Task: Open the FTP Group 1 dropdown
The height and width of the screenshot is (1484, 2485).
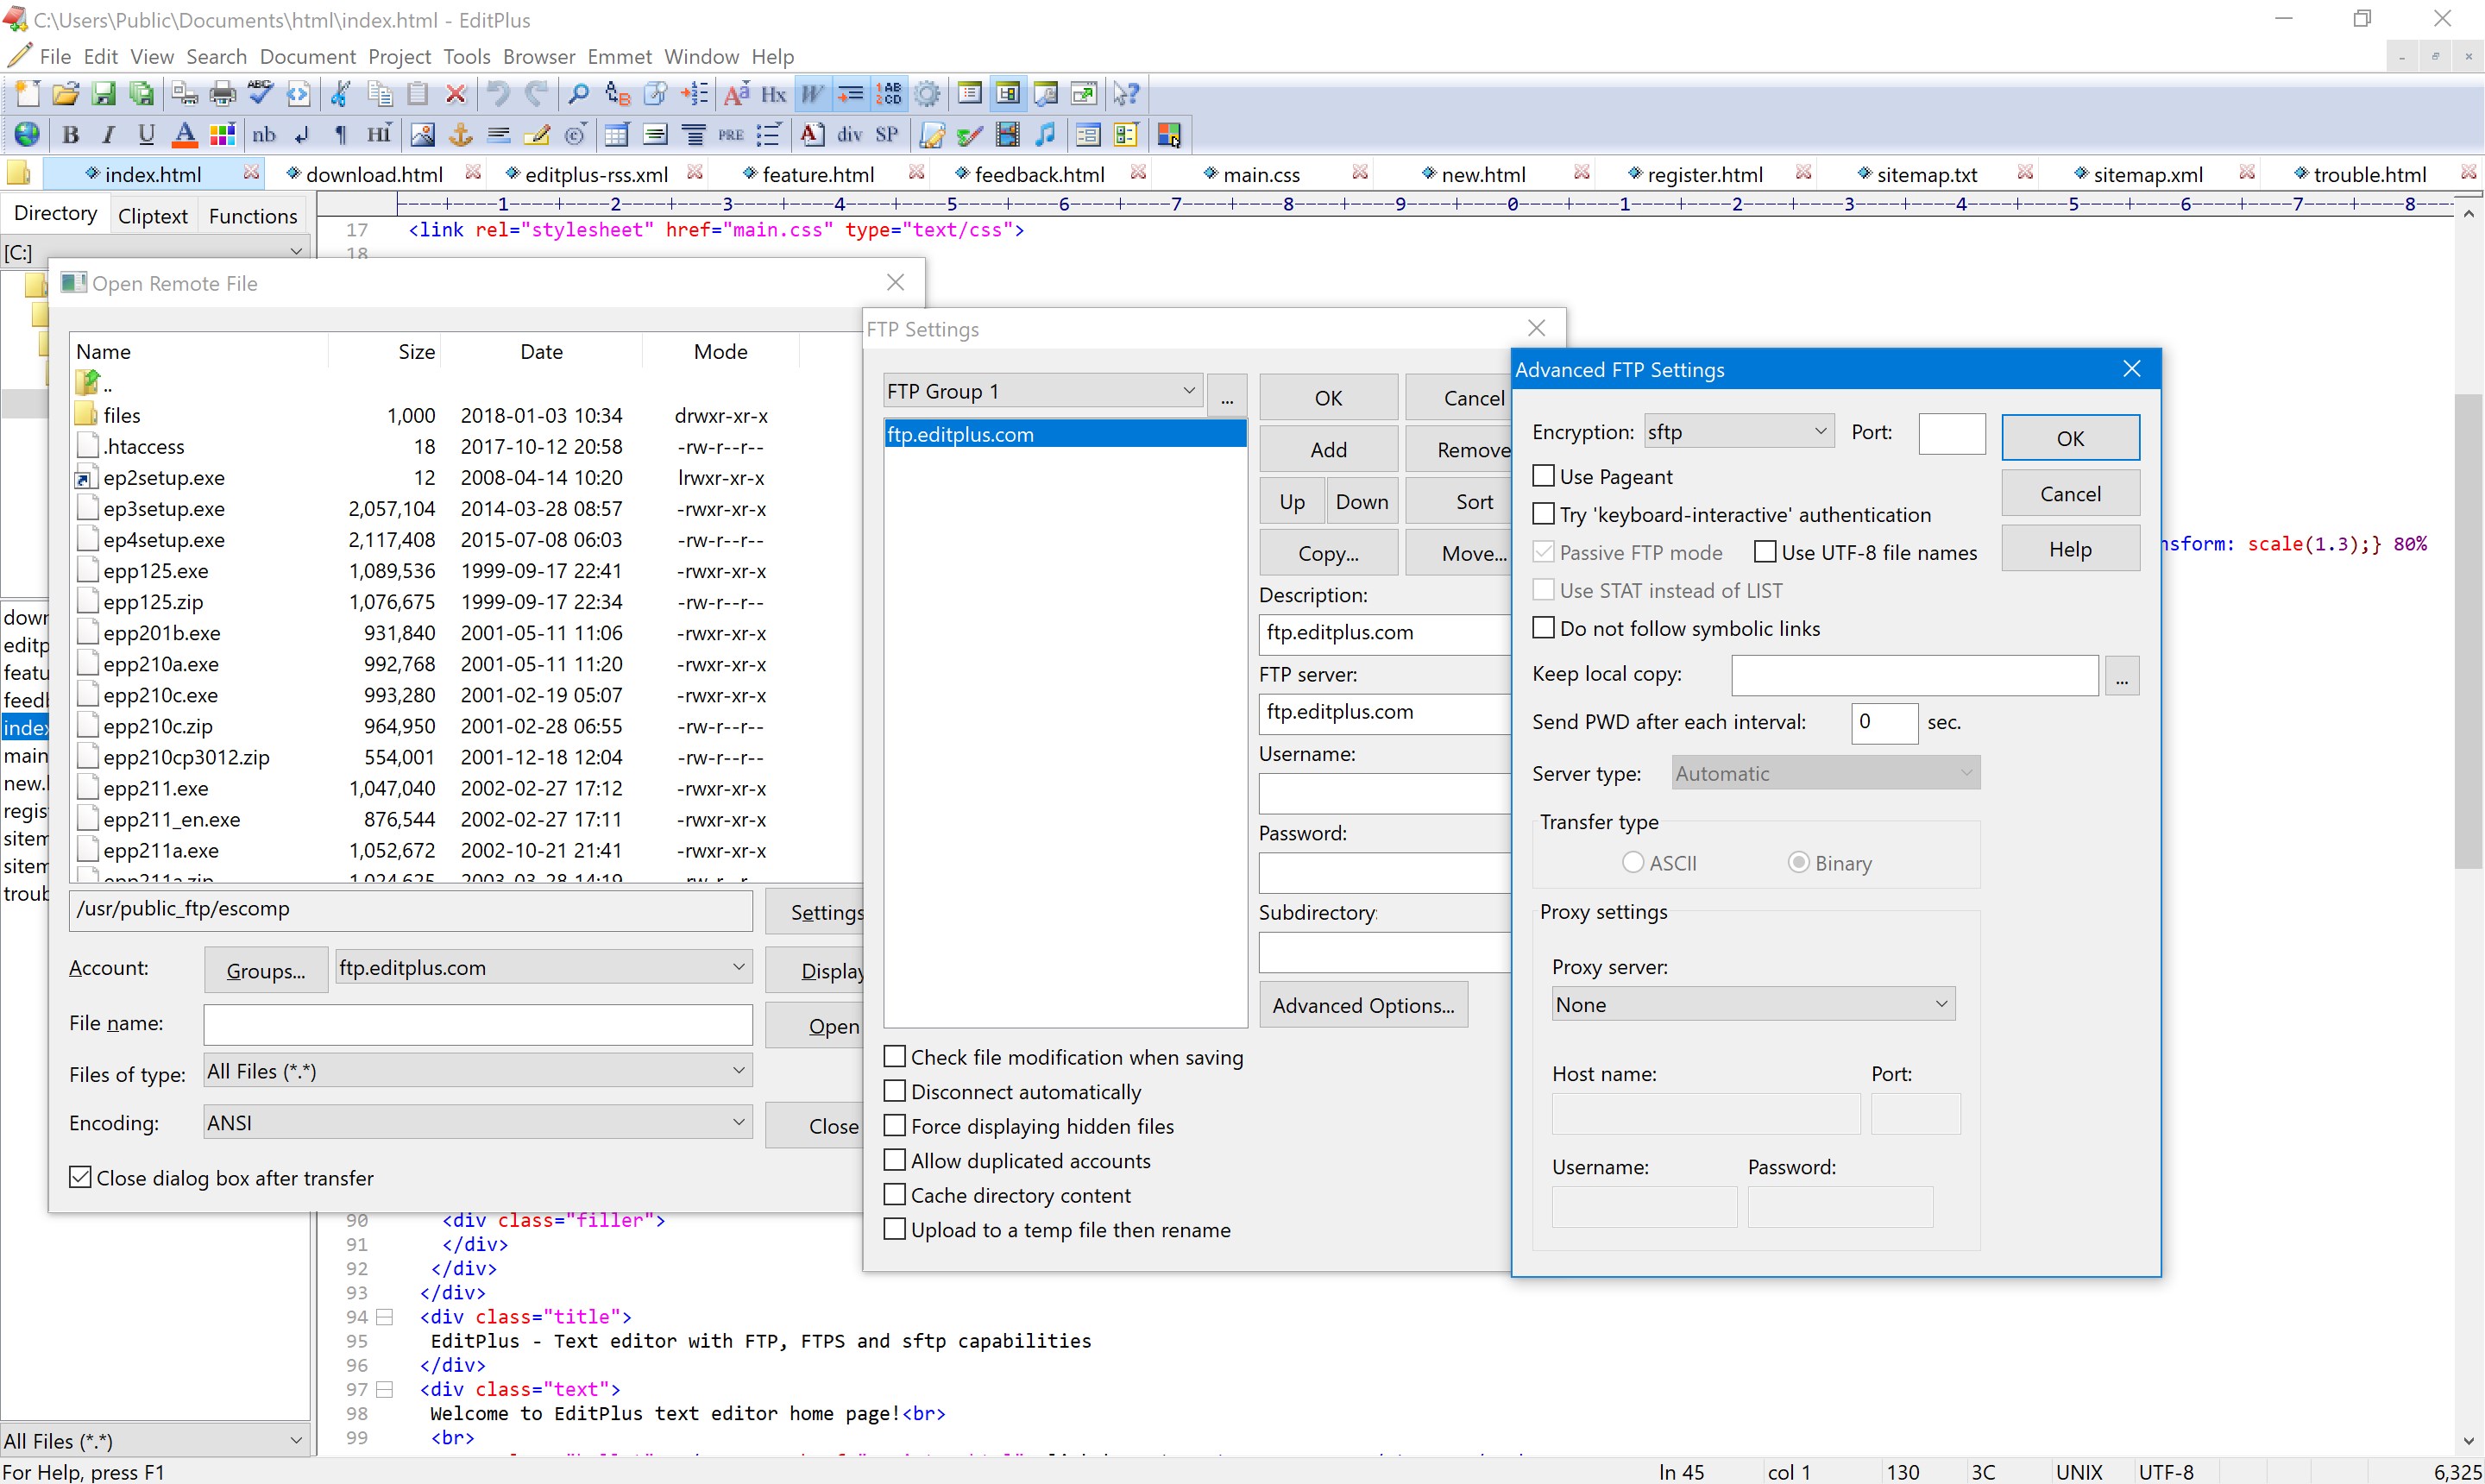Action: coord(1041,391)
